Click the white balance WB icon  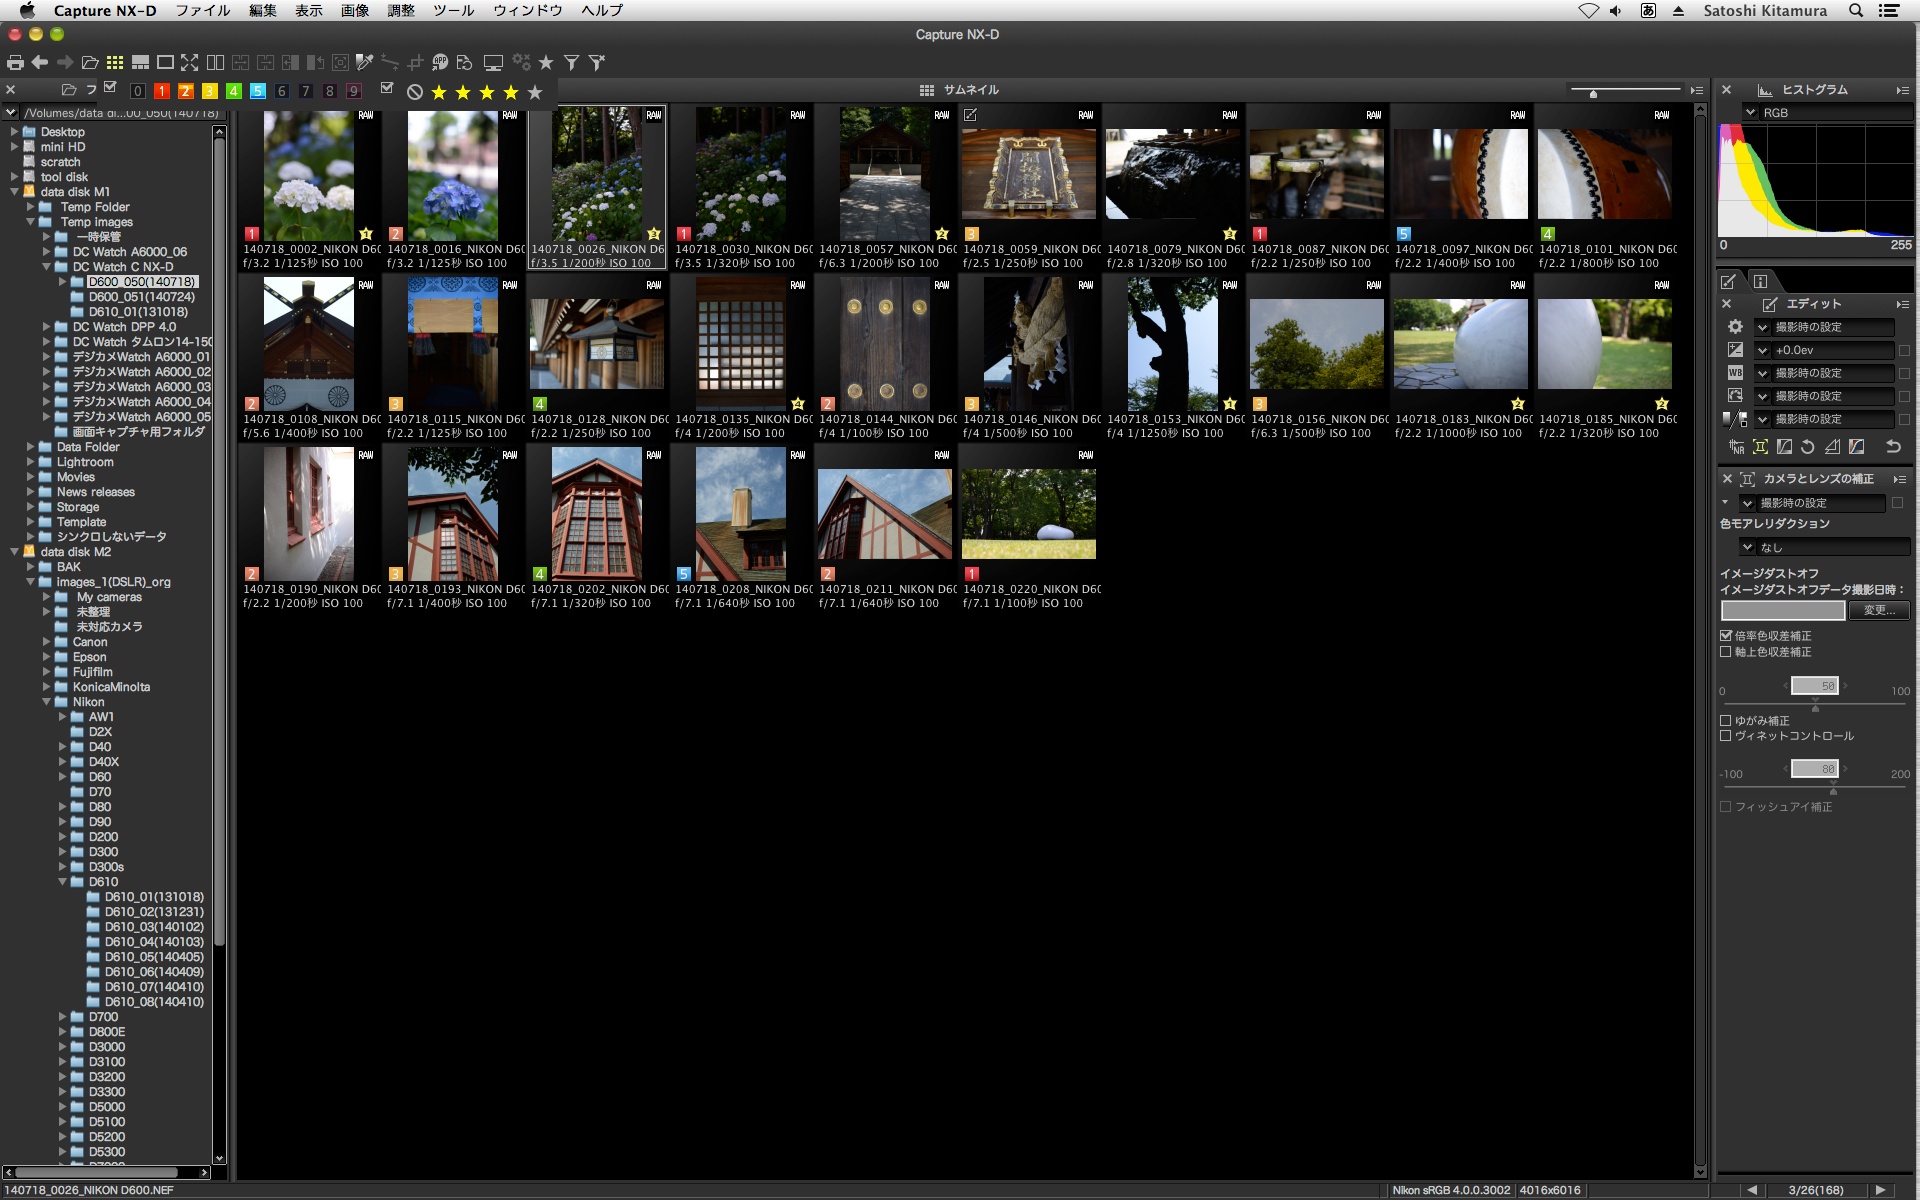(1735, 373)
